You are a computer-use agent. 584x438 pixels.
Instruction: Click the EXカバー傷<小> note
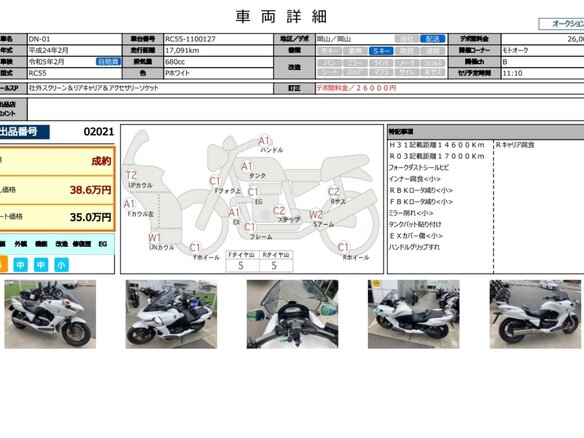[x=416, y=236]
